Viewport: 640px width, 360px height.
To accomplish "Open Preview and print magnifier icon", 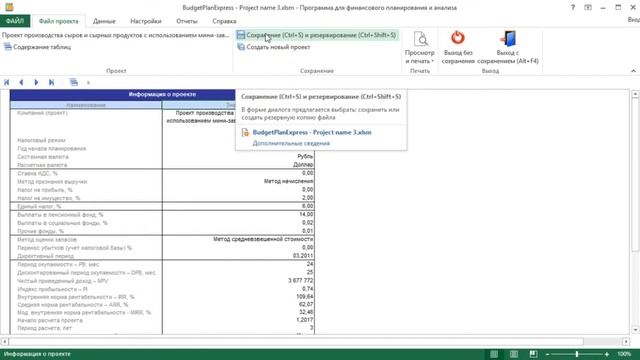I will click(420, 39).
